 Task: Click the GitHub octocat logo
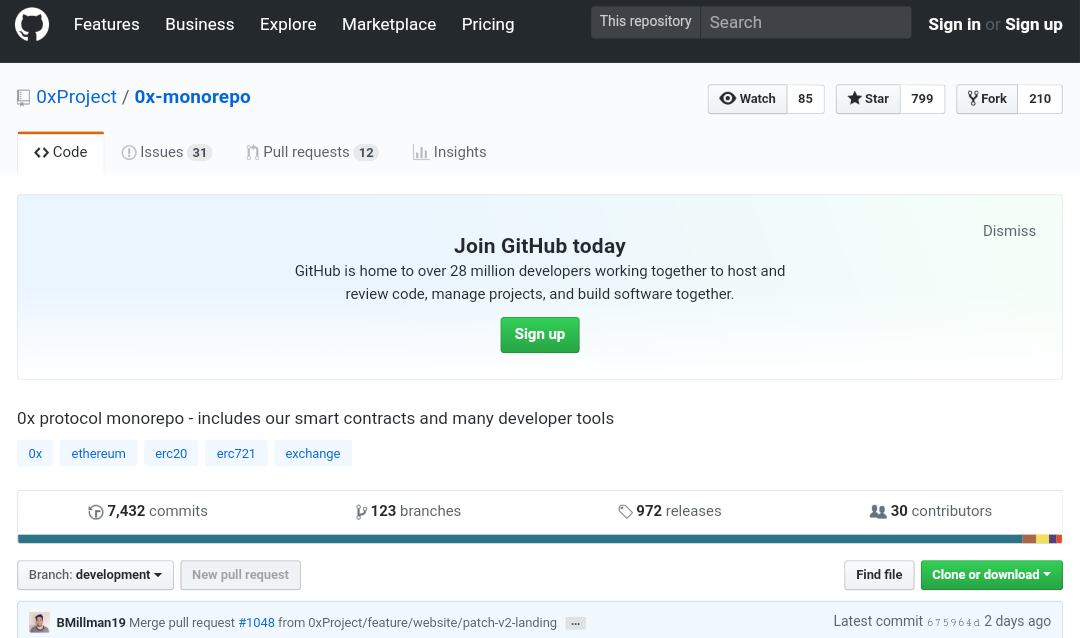point(32,24)
